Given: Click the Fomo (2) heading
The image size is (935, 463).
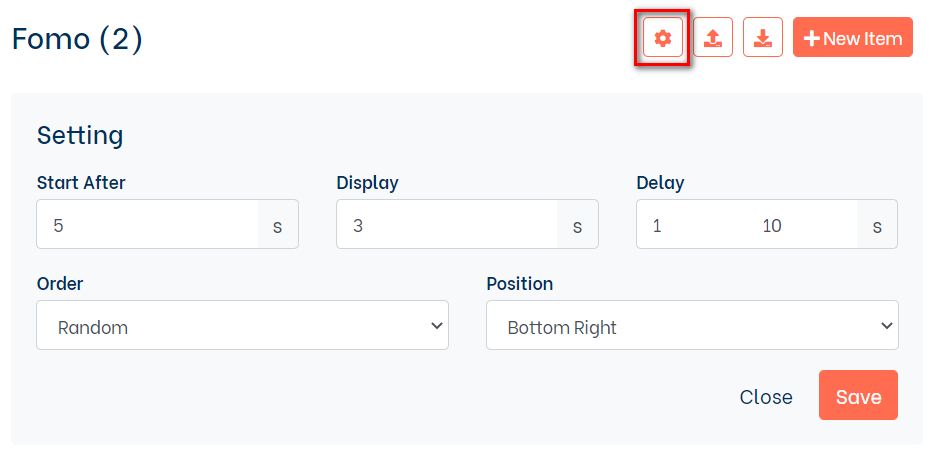Looking at the screenshot, I should (x=78, y=39).
